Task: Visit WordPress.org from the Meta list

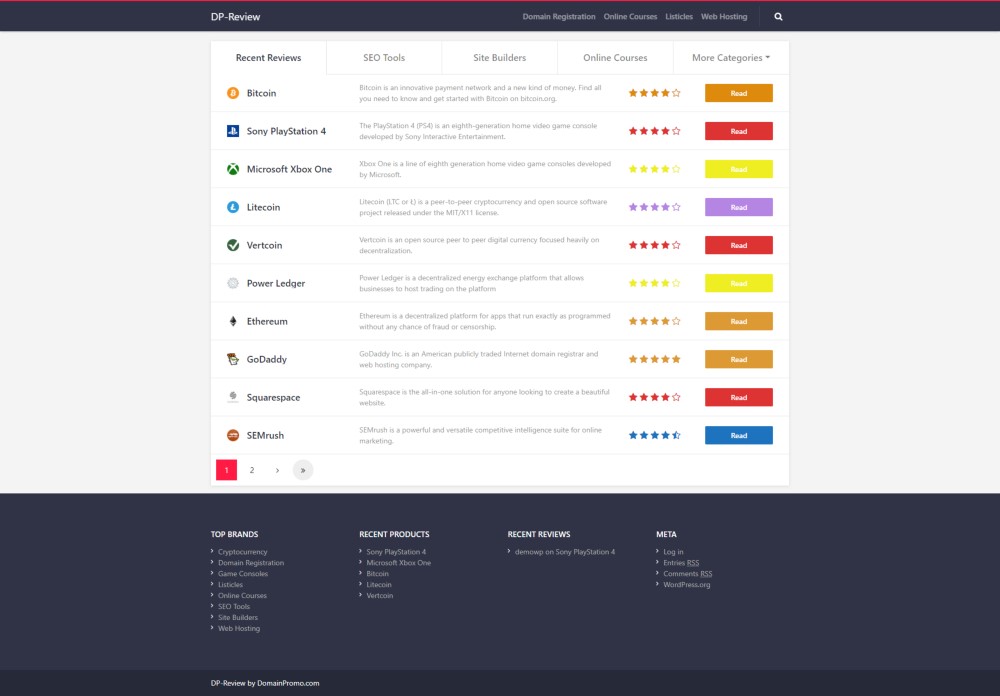Action: coord(687,584)
